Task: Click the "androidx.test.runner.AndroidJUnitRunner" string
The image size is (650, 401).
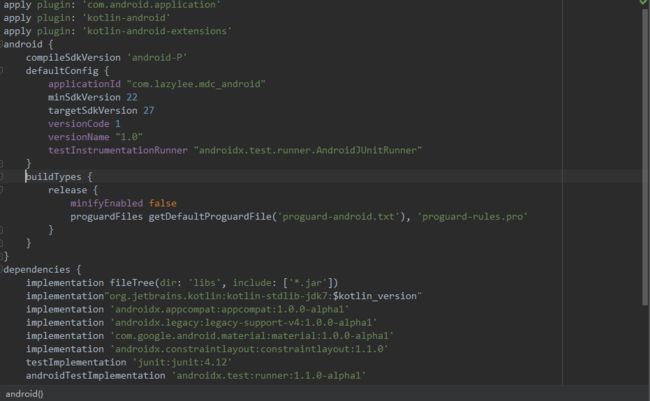Action: pyautogui.click(x=308, y=151)
